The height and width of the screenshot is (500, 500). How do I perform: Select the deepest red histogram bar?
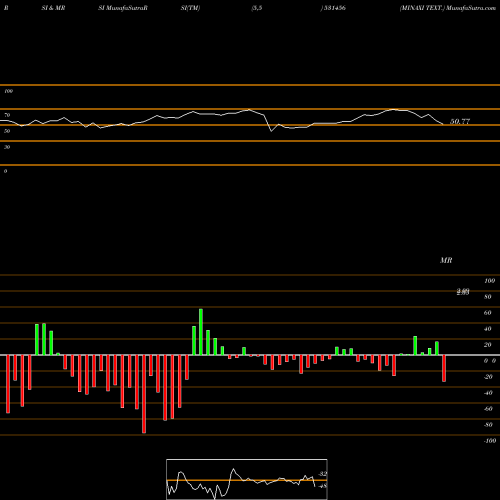[144, 394]
